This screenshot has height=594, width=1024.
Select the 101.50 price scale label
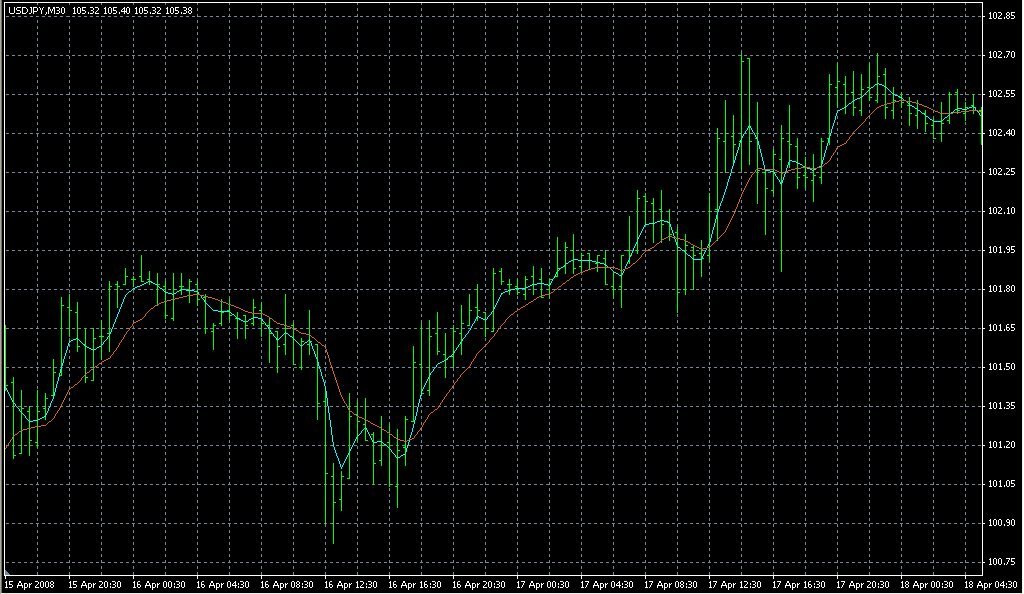point(1002,367)
